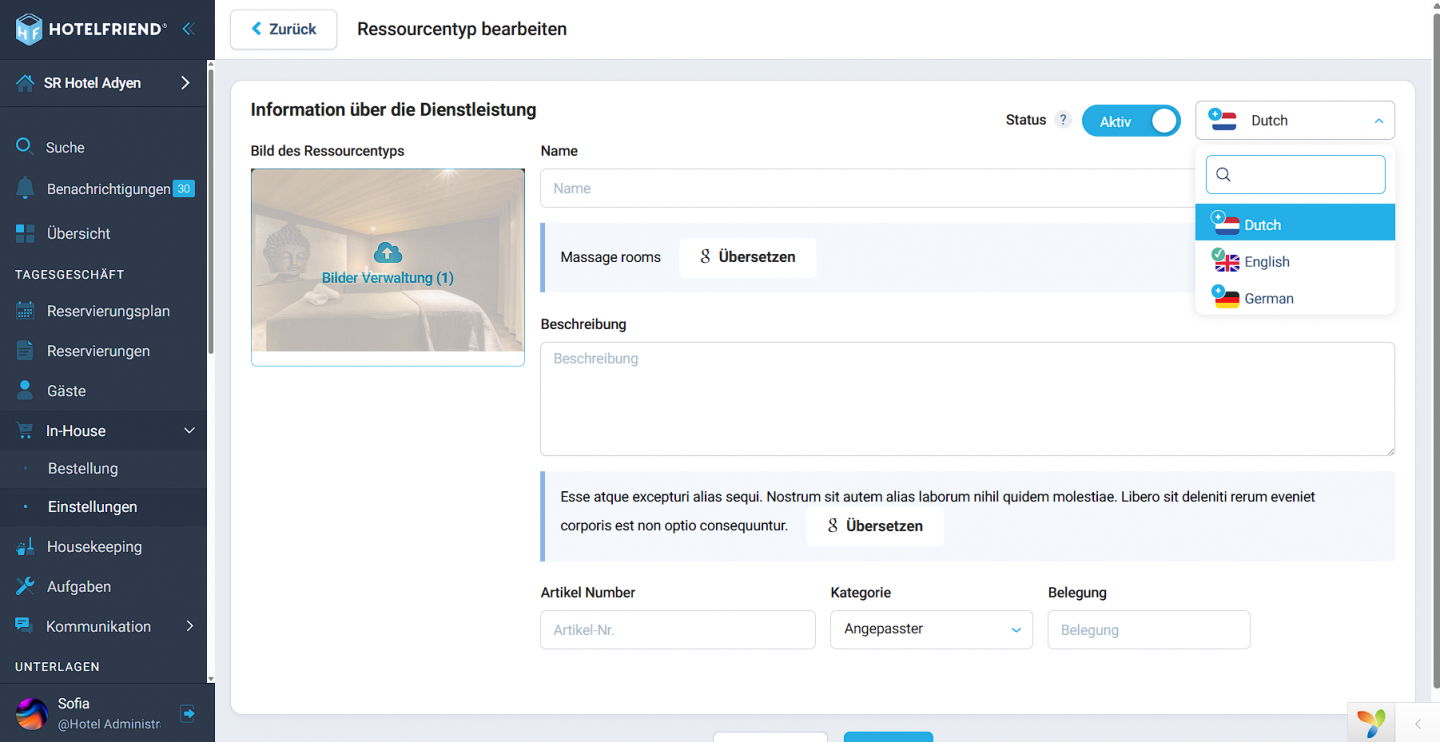The width and height of the screenshot is (1440, 742).
Task: Open the Suche sidebar link
Action: point(65,147)
